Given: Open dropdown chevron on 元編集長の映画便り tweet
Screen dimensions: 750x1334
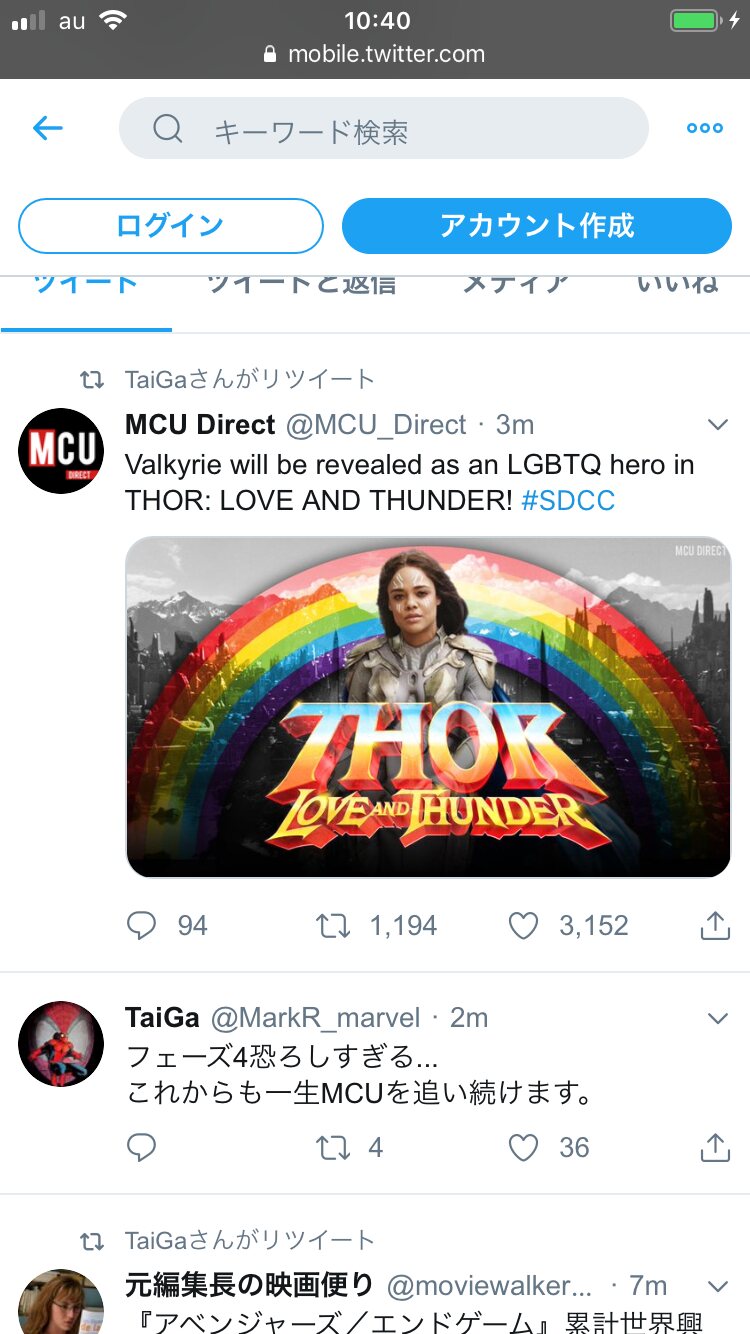Looking at the screenshot, I should pos(717,1285).
